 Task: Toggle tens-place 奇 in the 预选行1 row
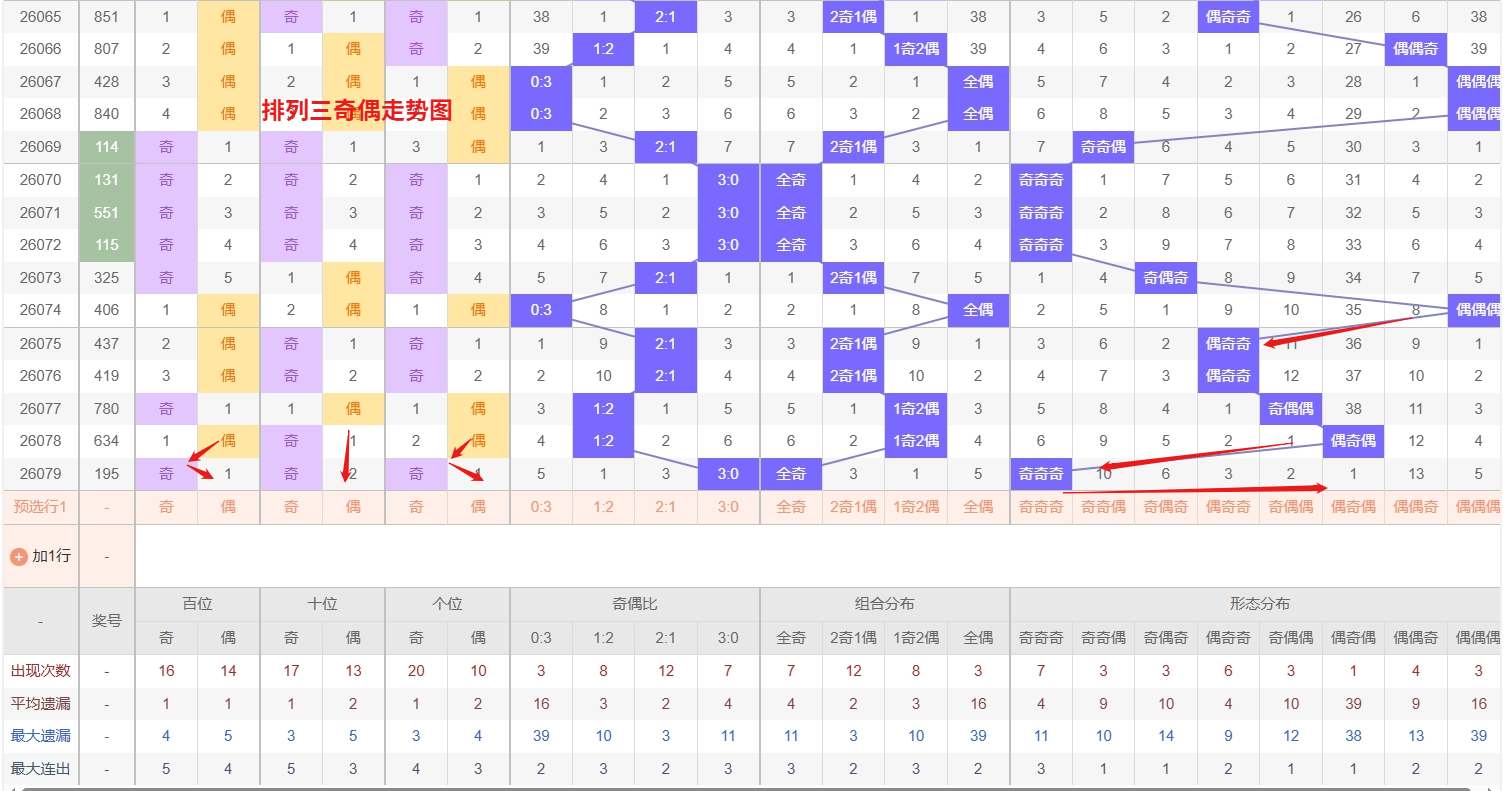coord(291,507)
